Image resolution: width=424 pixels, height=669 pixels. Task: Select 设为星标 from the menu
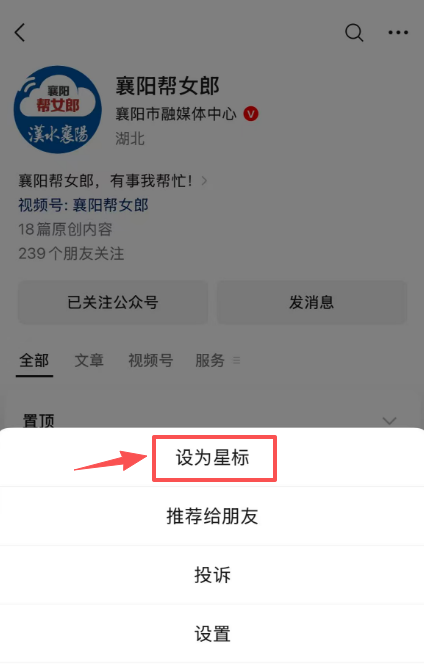pos(212,458)
